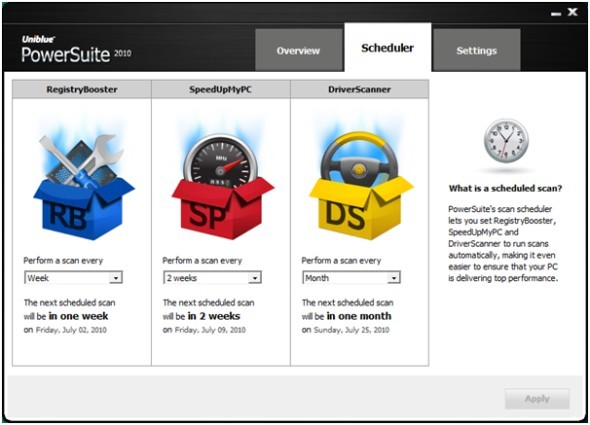Close the PowerSuite window
Viewport: 590px width, 425px height.
[x=572, y=12]
